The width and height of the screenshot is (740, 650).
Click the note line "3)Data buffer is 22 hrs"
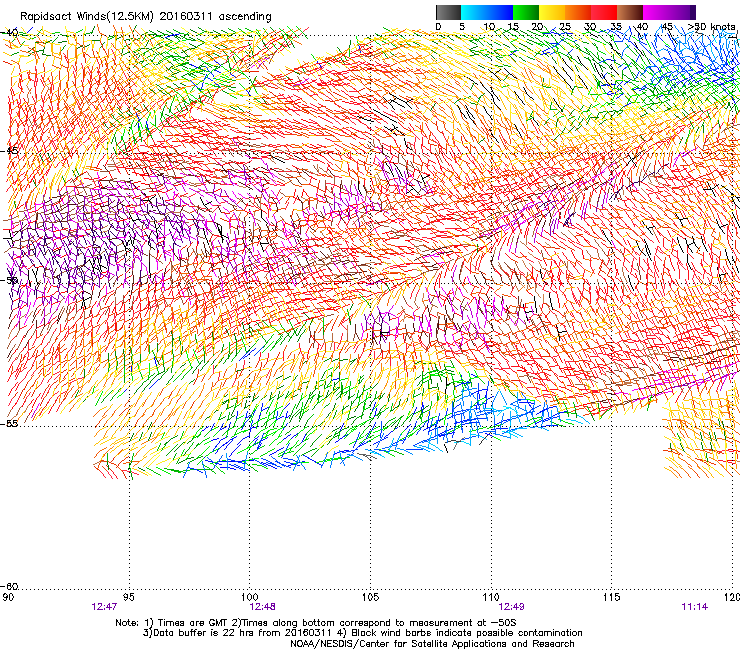pos(362,633)
